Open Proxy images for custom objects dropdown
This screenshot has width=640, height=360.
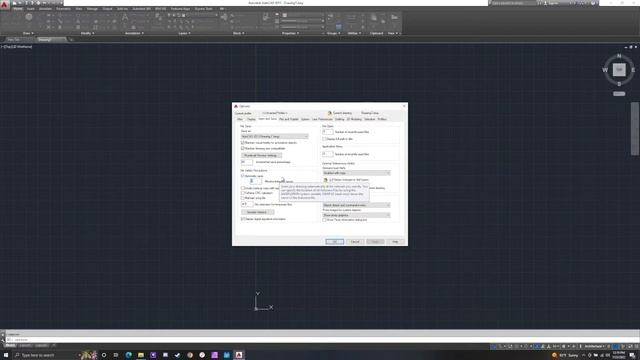(356, 215)
